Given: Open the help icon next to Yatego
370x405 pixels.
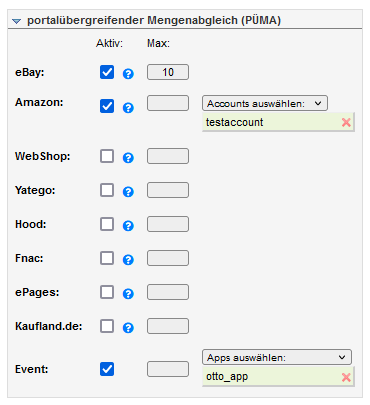Looking at the screenshot, I should coord(128,192).
